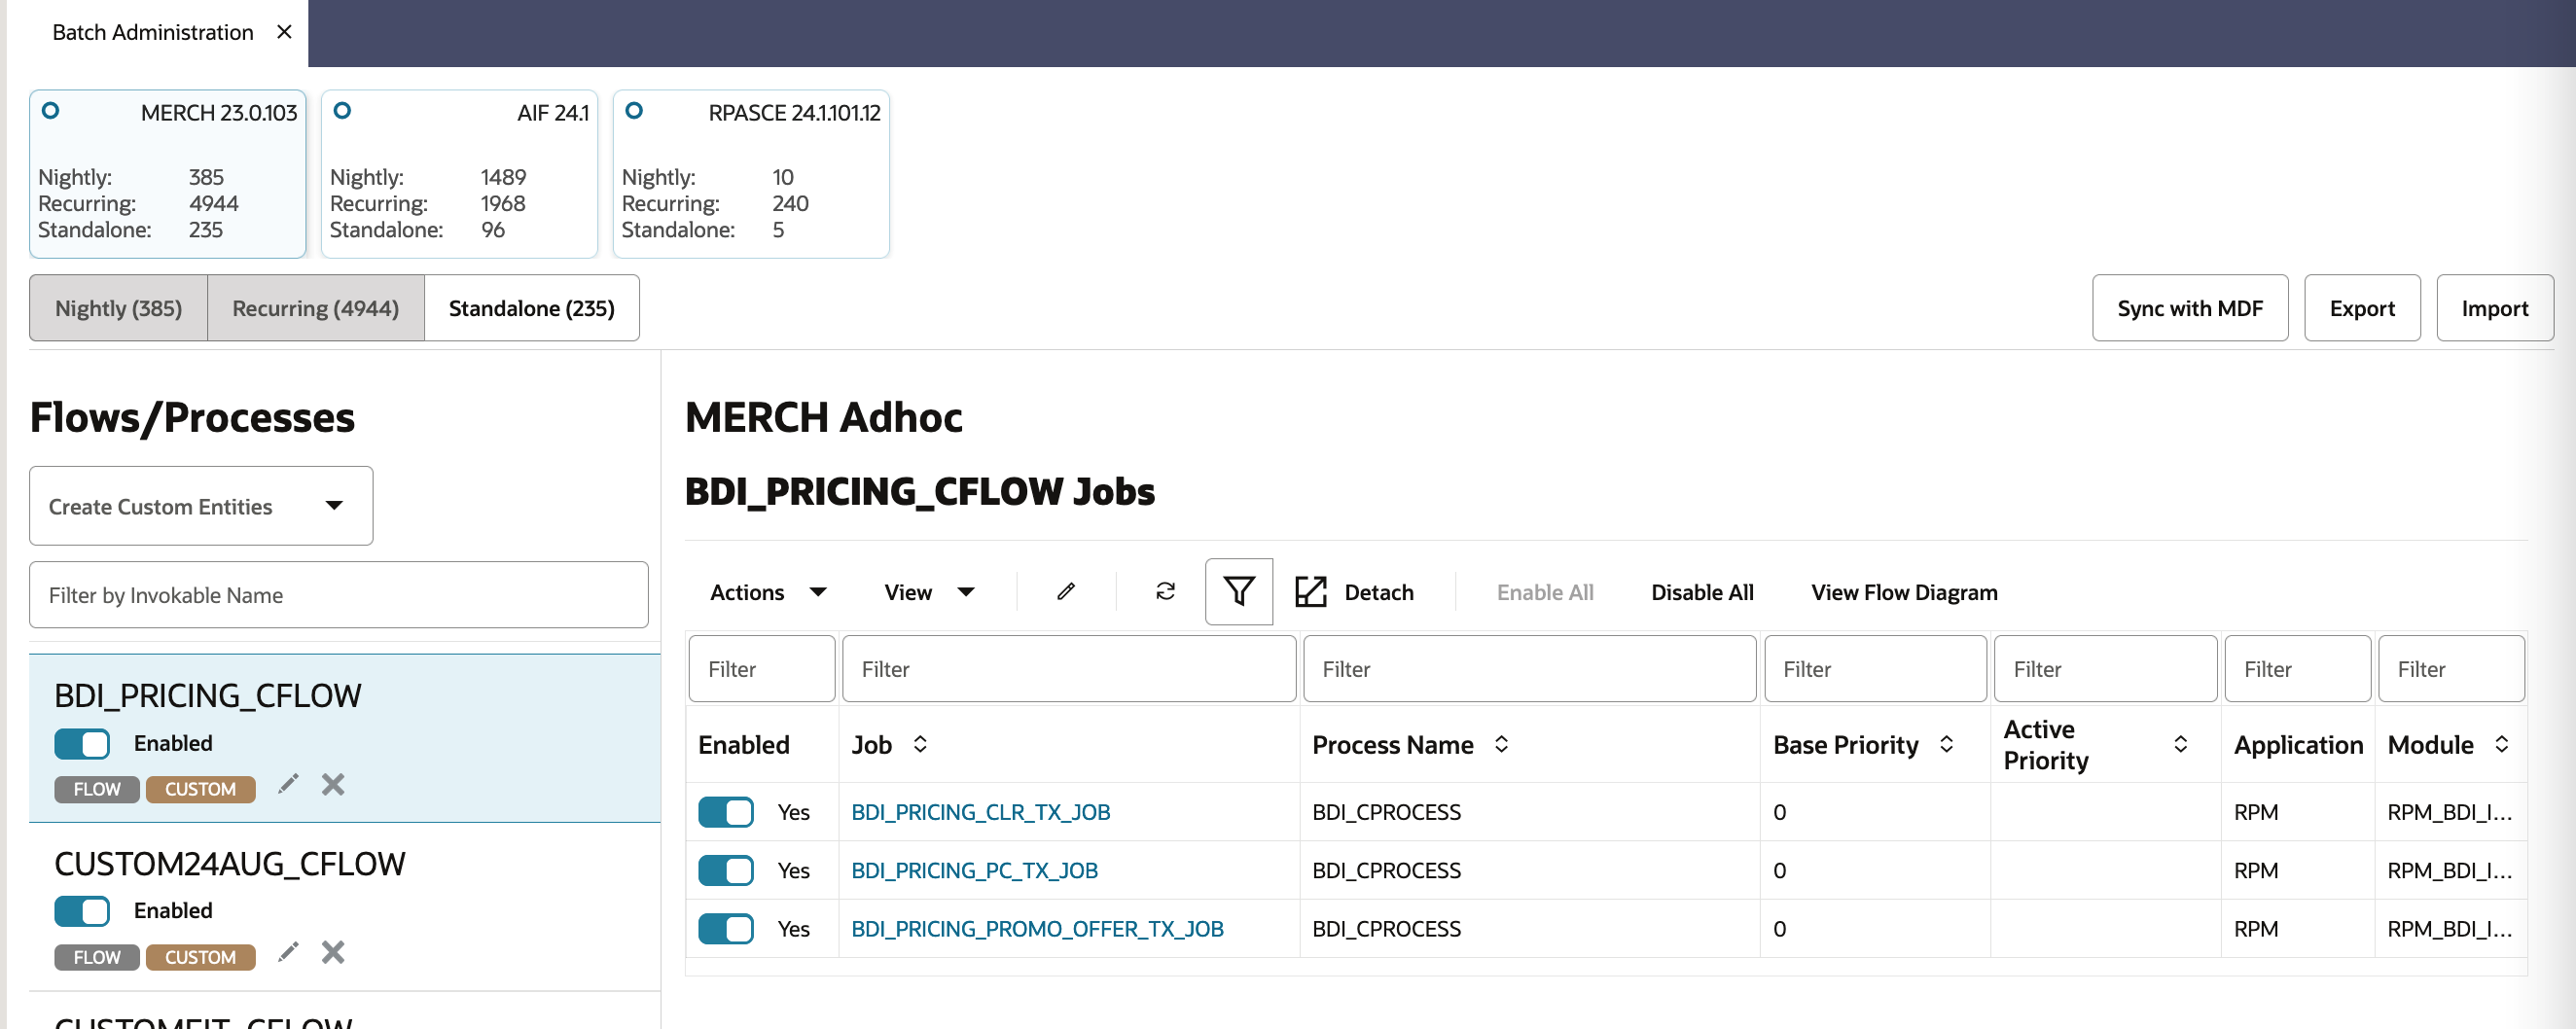The height and width of the screenshot is (1029, 2576).
Task: Edit the BDI_PRICING_CFLOW flow with pencil icon
Action: [288, 785]
